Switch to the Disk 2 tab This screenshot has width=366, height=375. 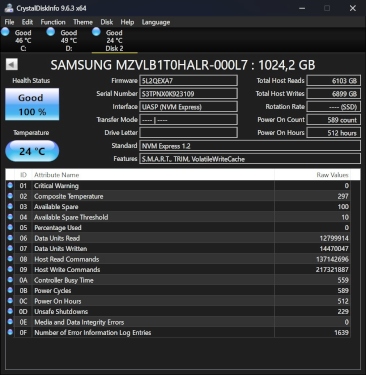[114, 40]
